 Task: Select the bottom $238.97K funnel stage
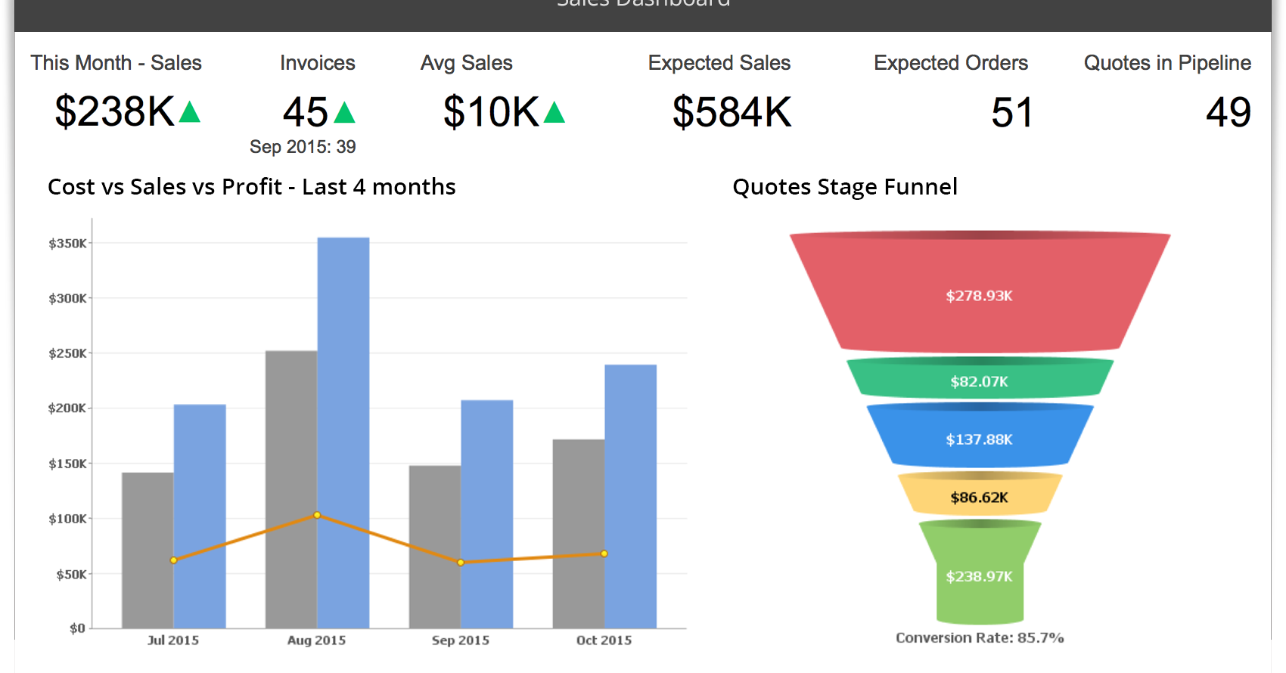(x=979, y=576)
